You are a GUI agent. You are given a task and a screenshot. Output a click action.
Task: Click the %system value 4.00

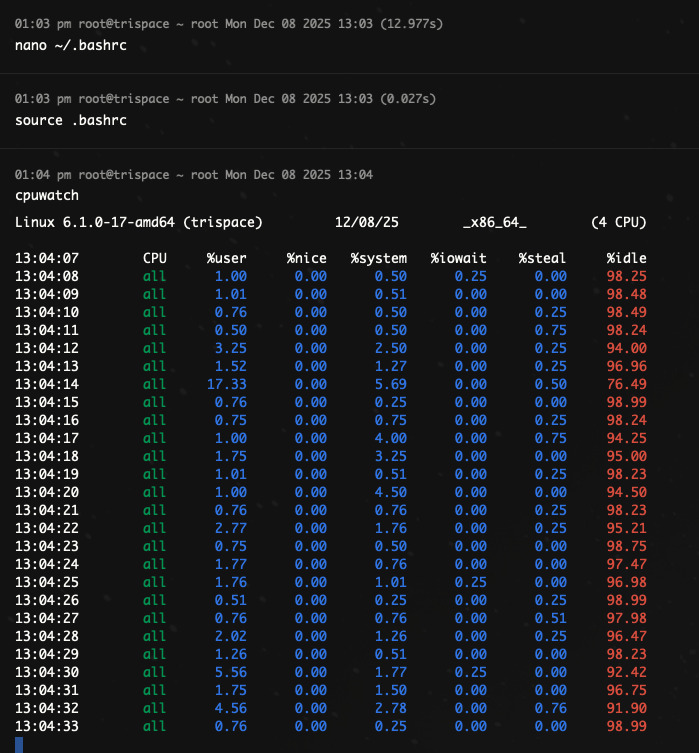point(391,438)
